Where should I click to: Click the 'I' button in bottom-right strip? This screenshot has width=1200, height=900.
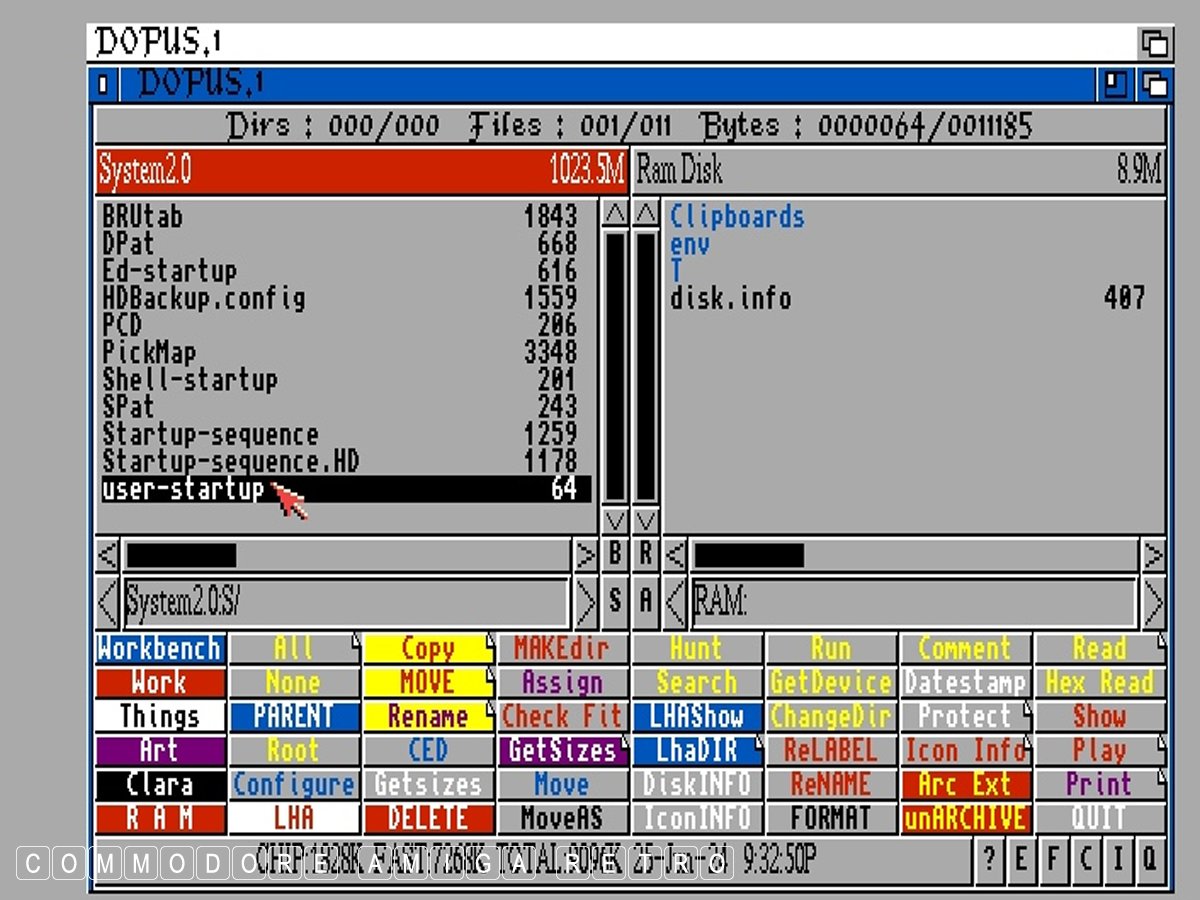click(1117, 860)
